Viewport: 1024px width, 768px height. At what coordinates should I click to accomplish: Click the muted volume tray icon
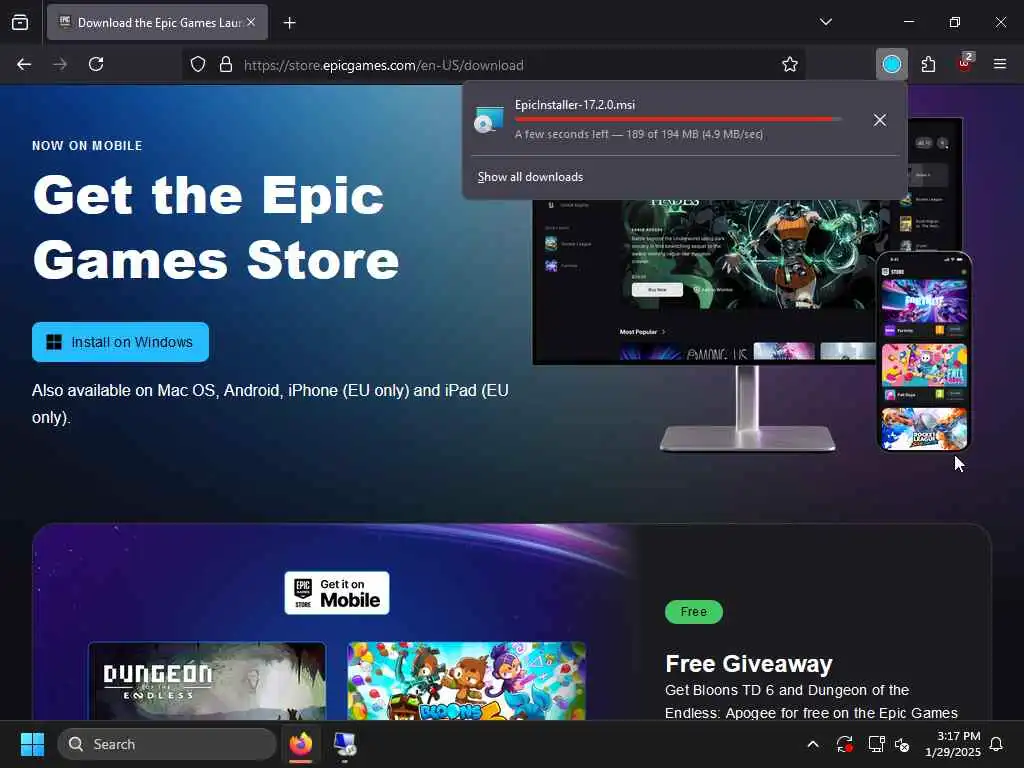click(903, 744)
